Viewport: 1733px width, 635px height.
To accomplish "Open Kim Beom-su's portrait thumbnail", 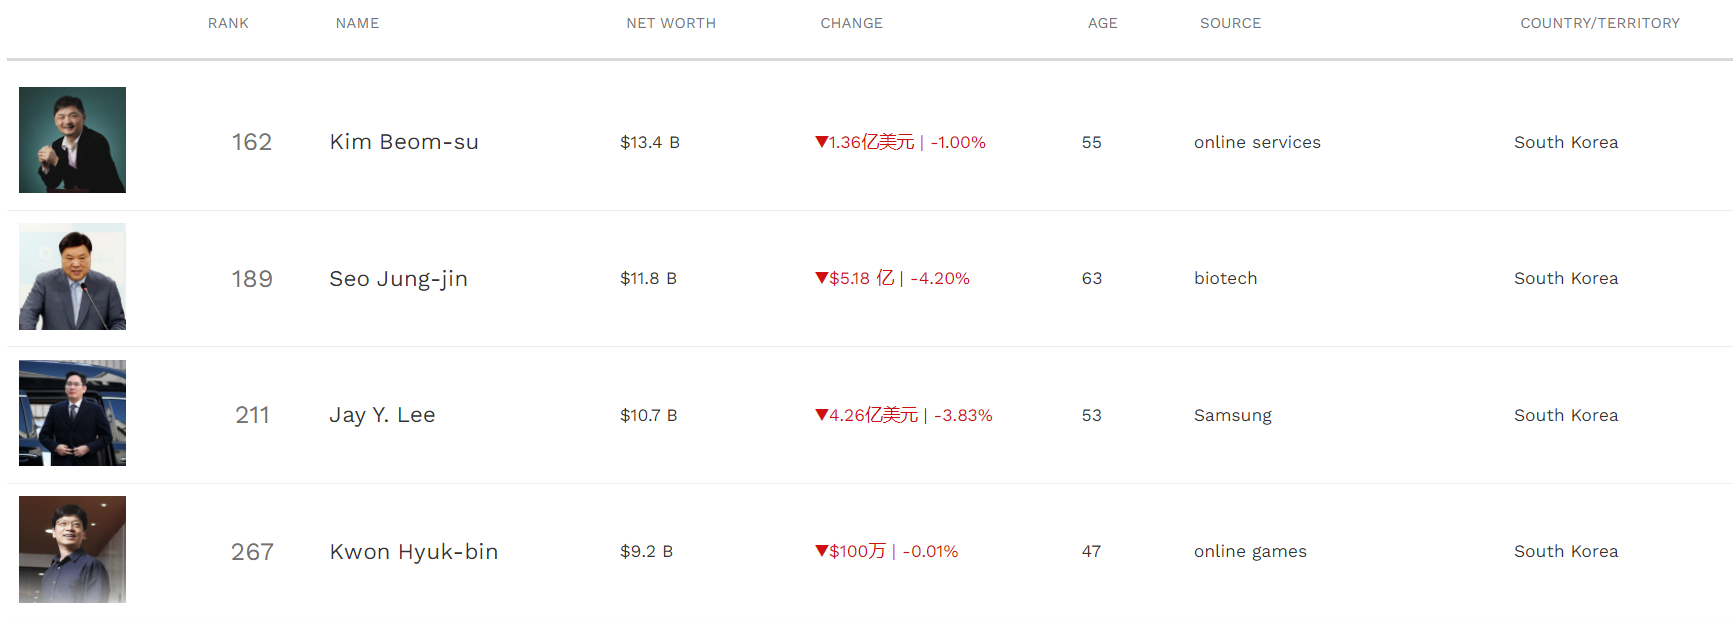I will tap(72, 140).
